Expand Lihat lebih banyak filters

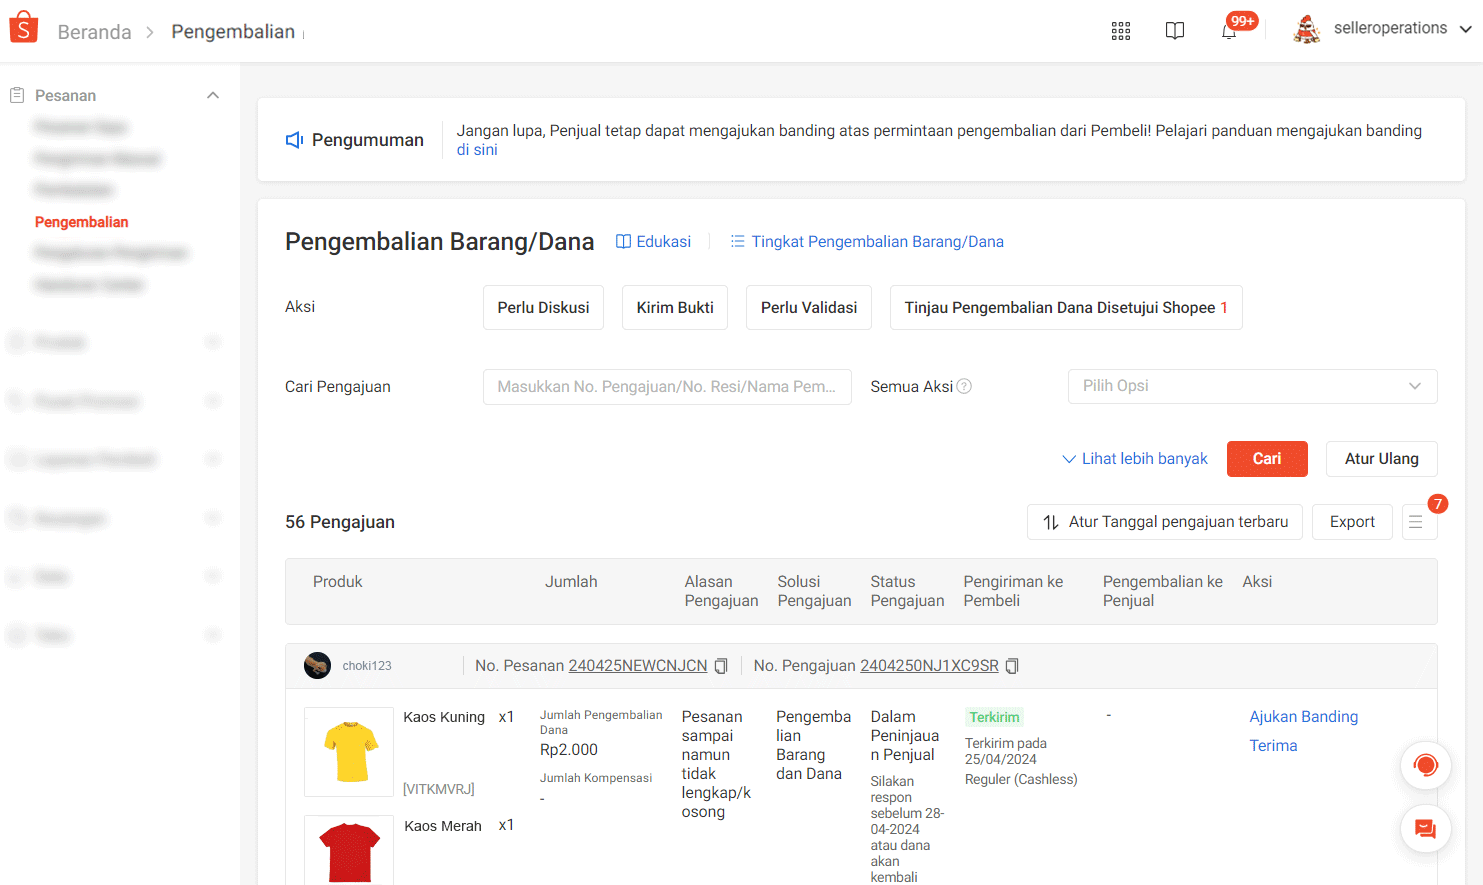click(1135, 459)
